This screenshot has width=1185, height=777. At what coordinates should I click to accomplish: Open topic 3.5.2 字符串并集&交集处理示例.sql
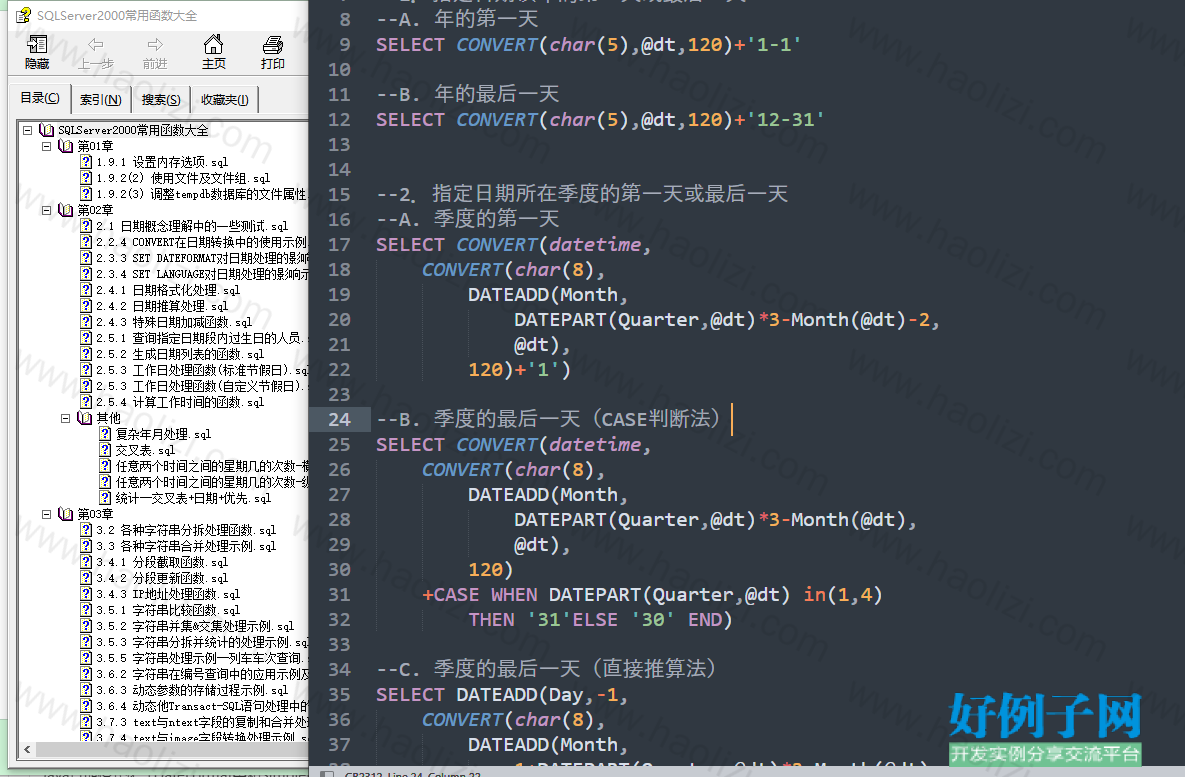coord(195,627)
